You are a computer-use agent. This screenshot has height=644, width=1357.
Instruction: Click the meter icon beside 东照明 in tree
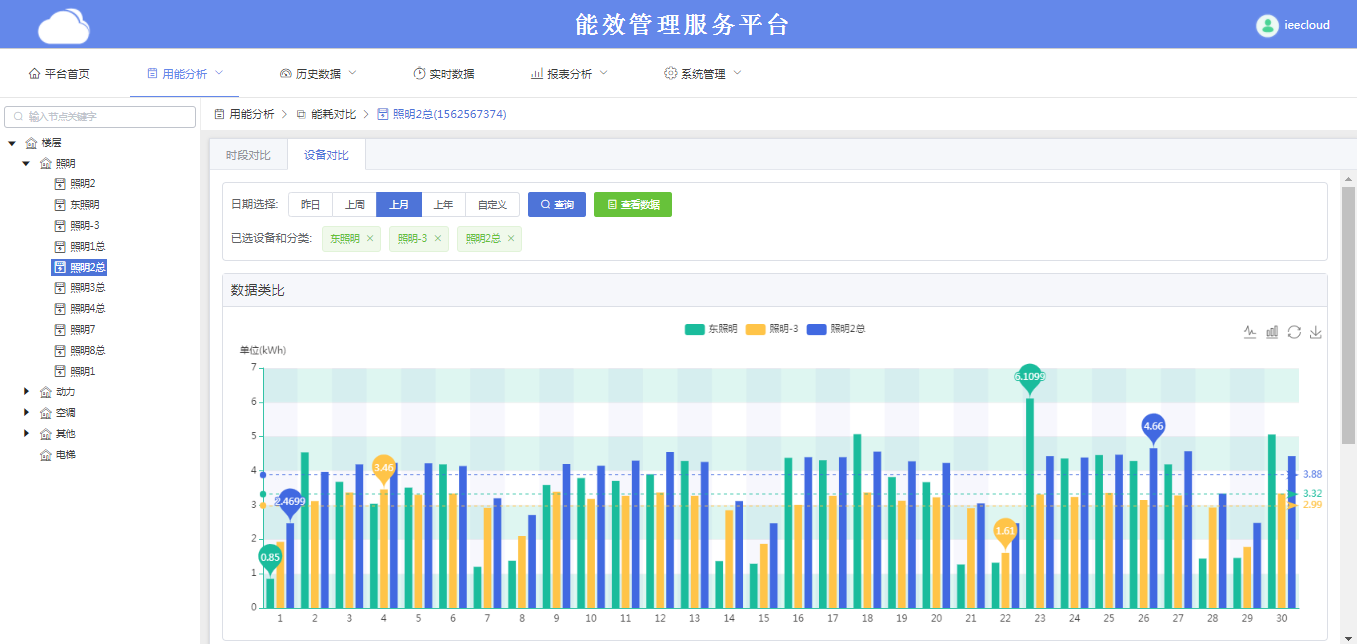point(60,205)
